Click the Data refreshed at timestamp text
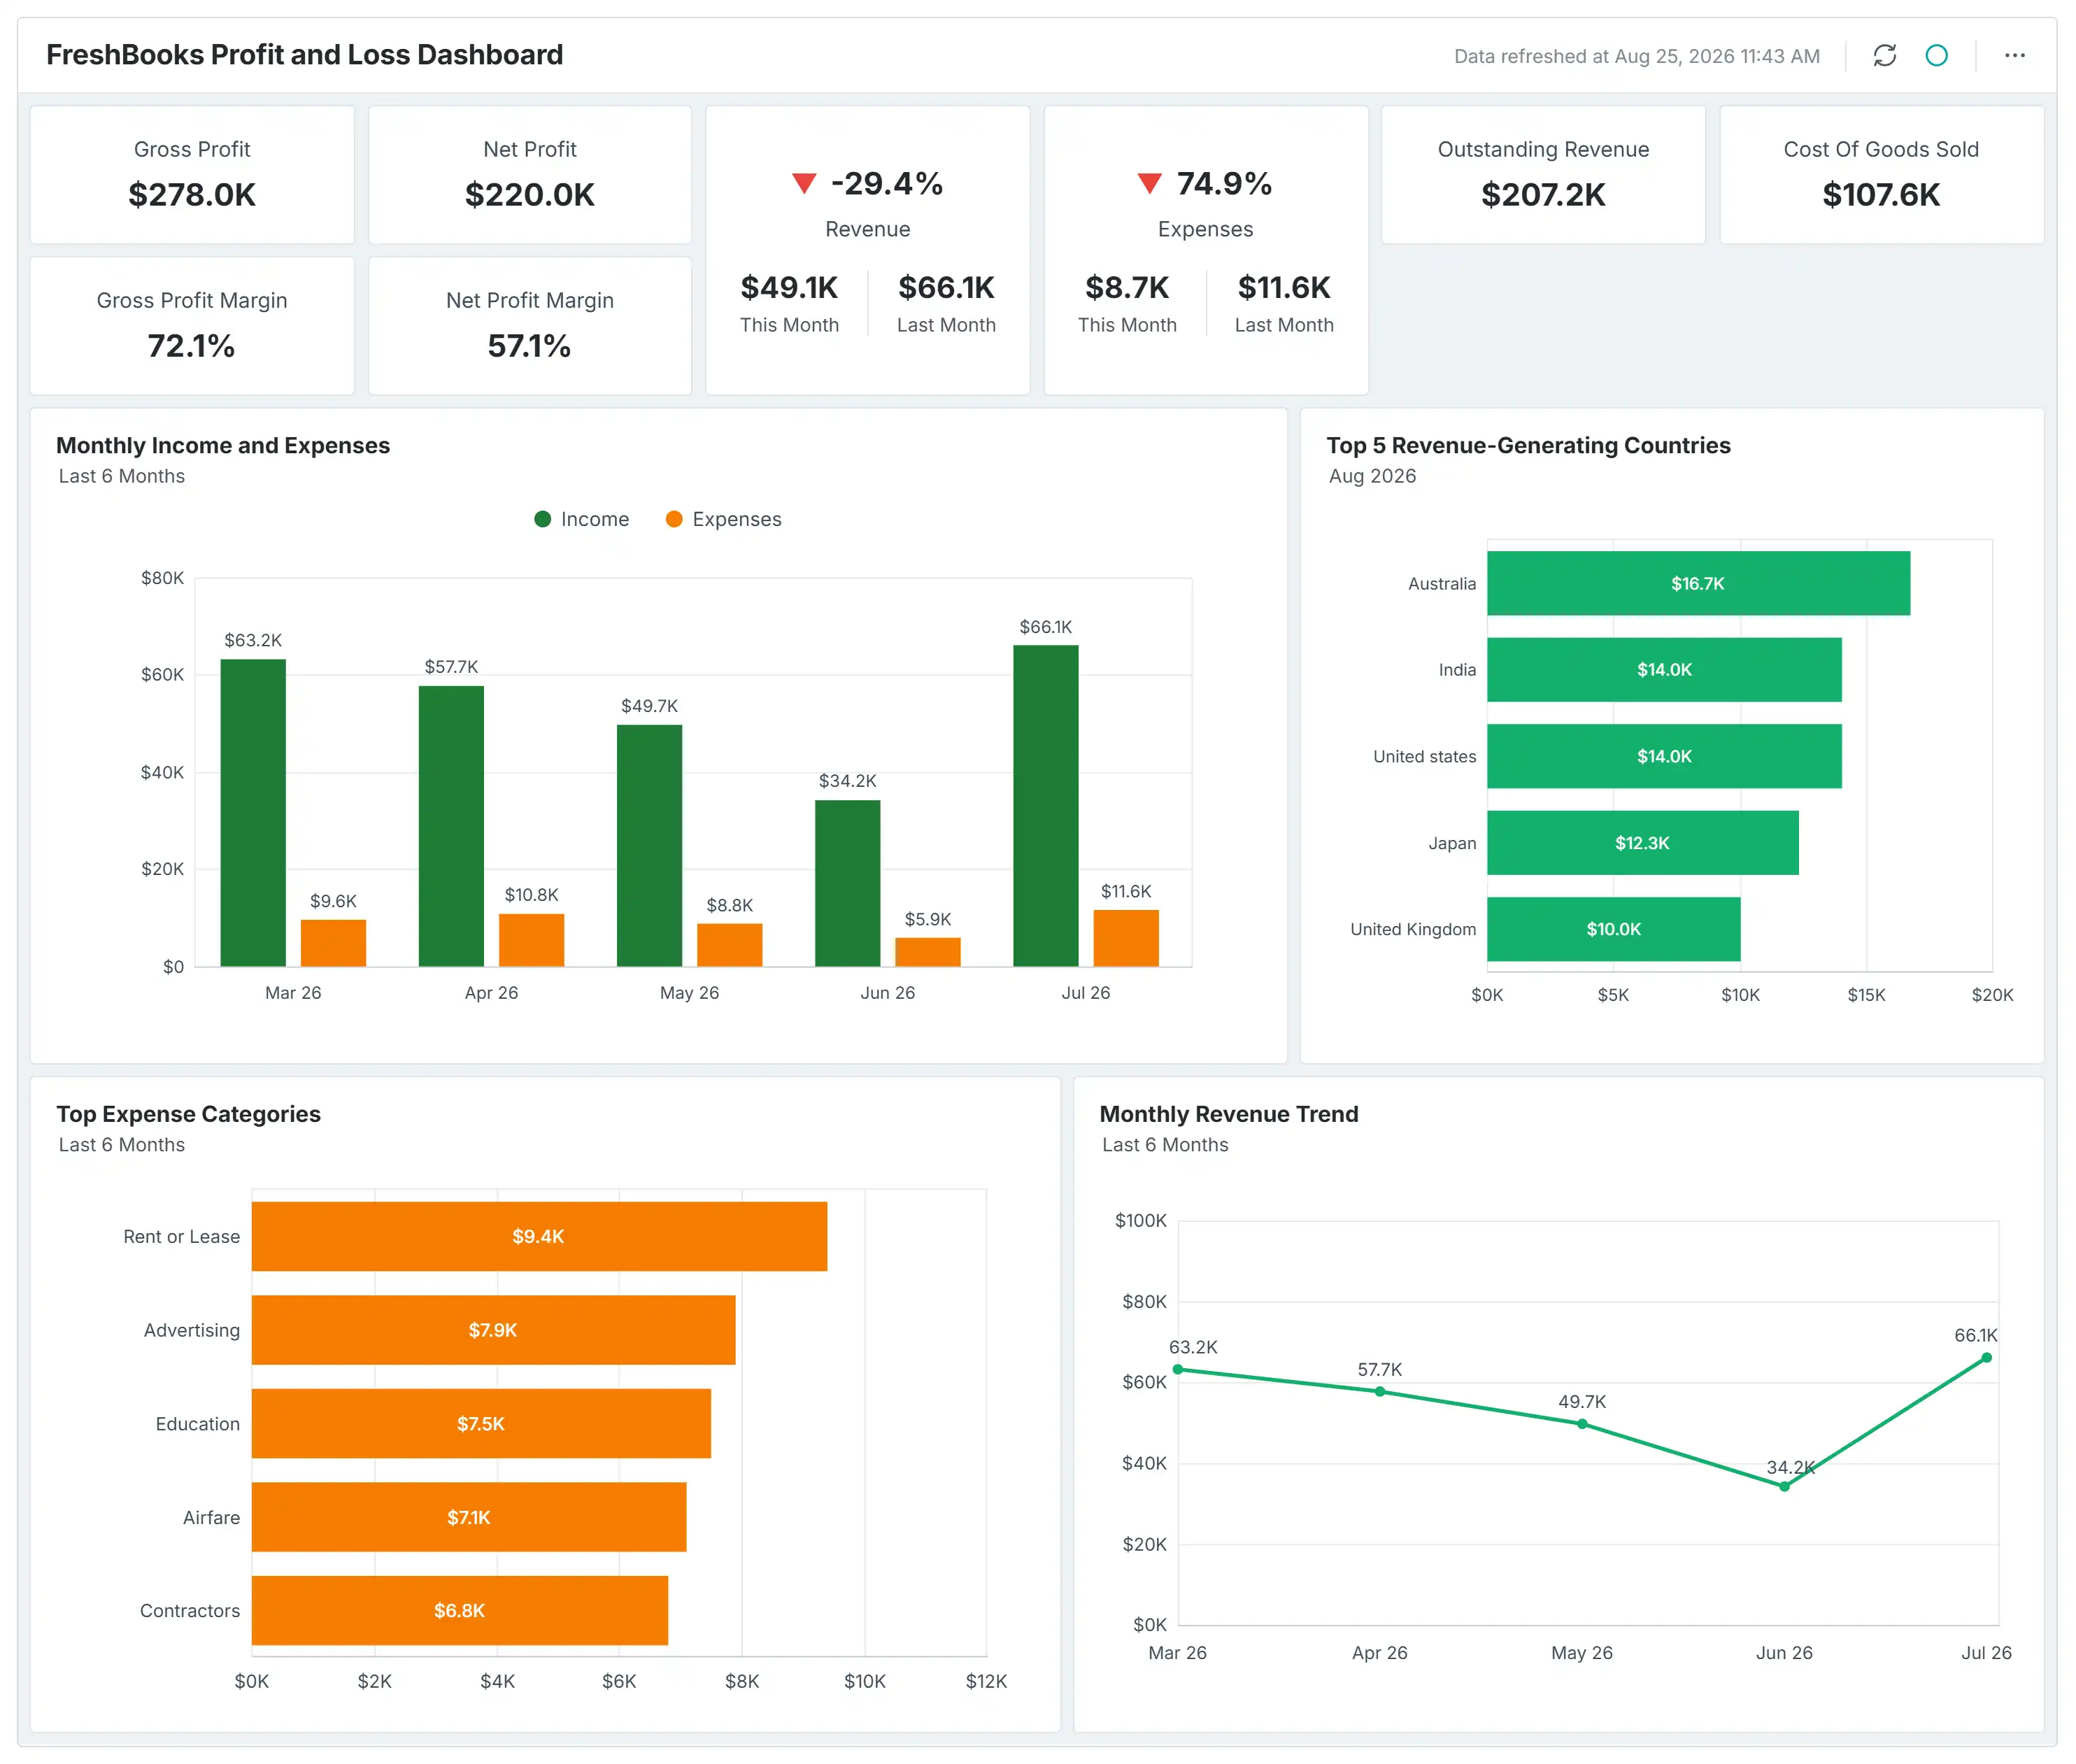Screen dimensions: 2076x1764 (1636, 56)
